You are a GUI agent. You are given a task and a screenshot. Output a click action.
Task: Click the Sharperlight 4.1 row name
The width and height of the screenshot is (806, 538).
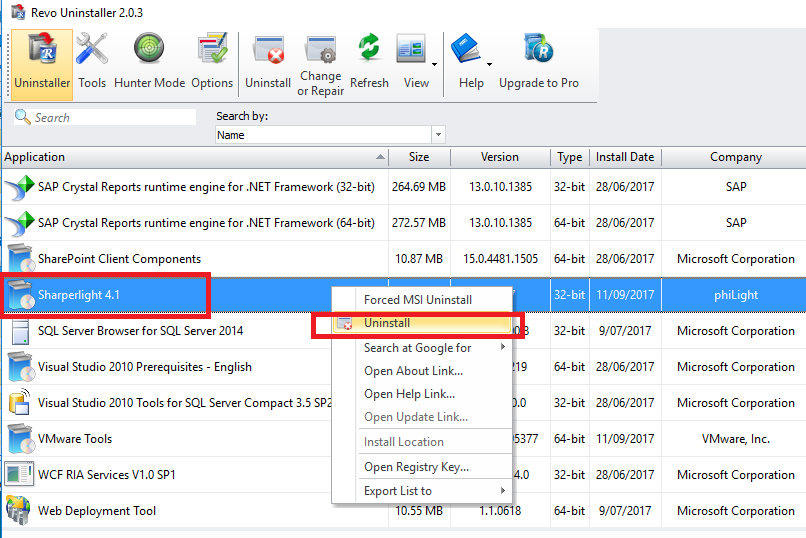point(79,295)
